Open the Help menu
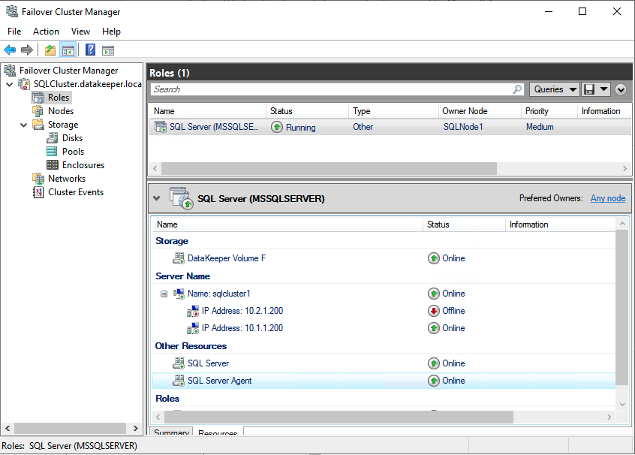 pyautogui.click(x=111, y=32)
